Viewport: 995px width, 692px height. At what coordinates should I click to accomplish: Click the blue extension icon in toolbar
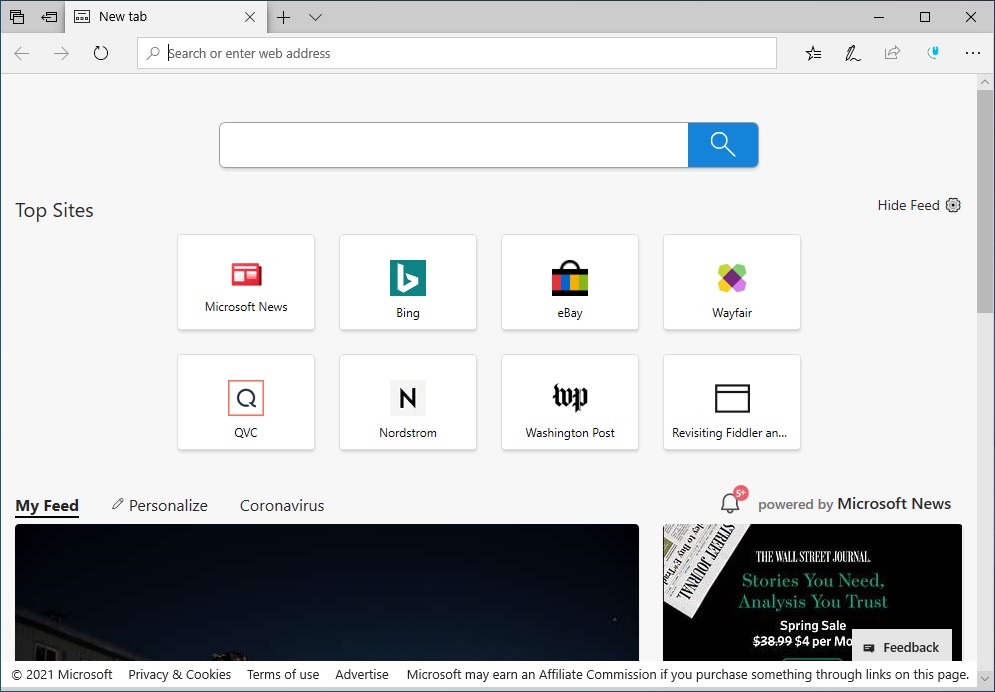point(933,53)
